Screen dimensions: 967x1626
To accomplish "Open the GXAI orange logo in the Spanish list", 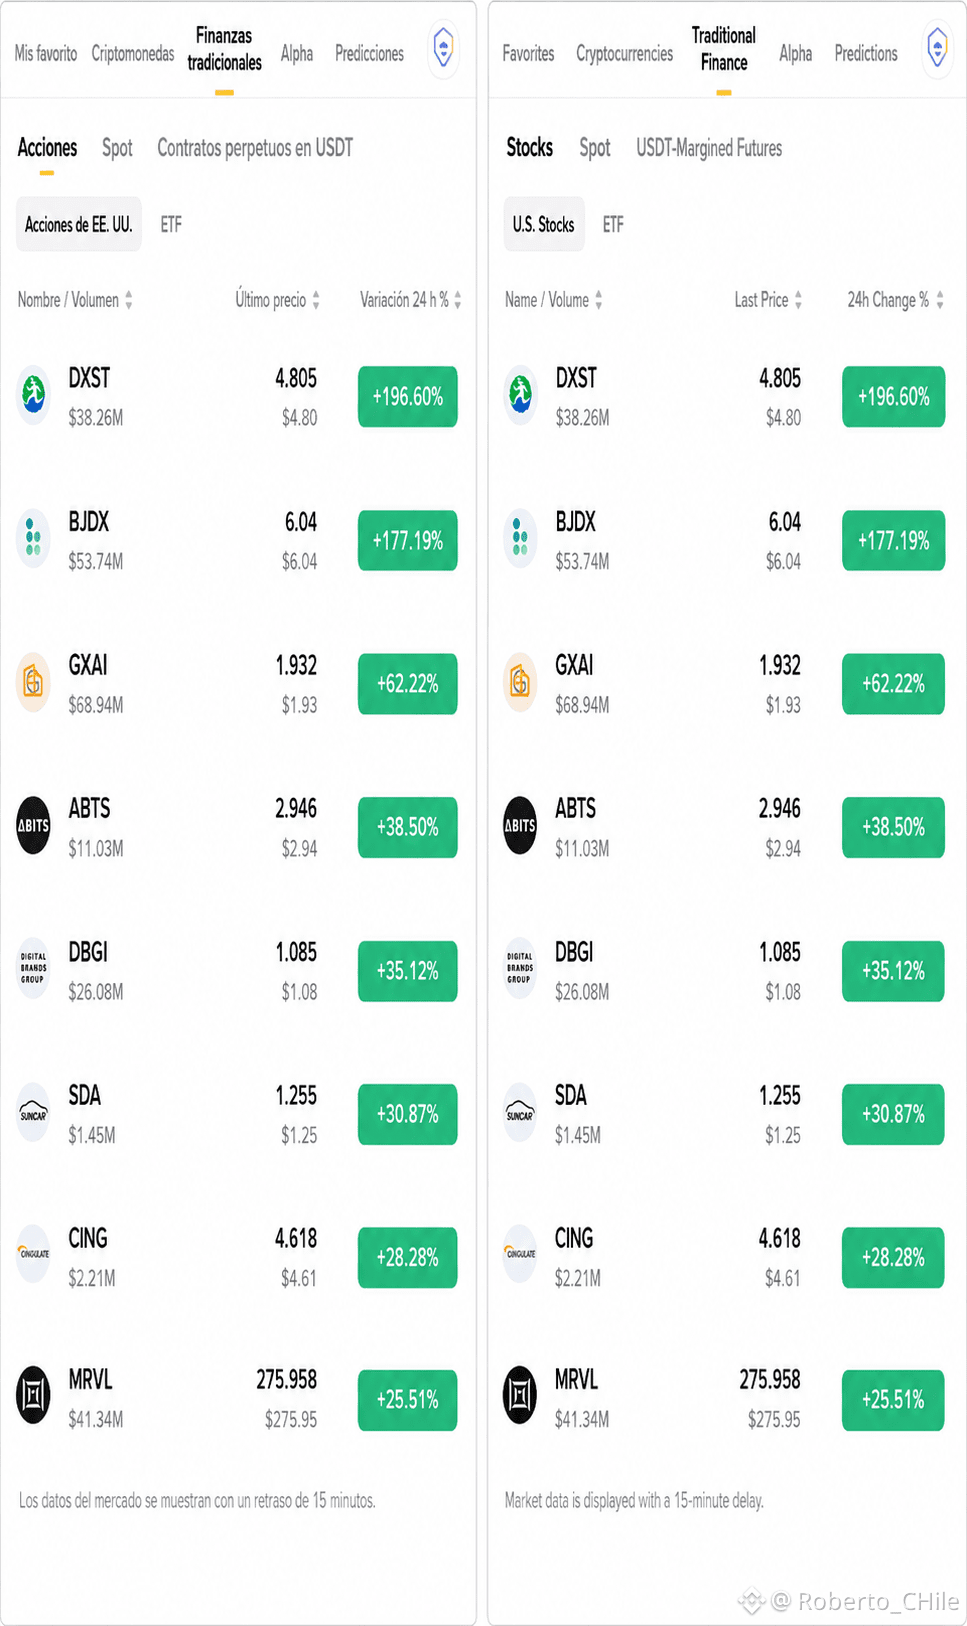I will click(x=34, y=682).
